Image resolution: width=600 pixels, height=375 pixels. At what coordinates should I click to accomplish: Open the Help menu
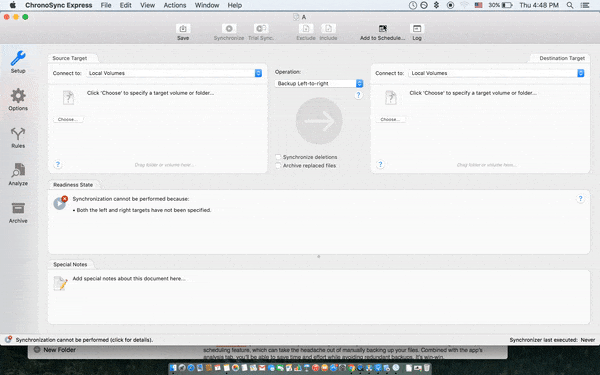point(235,5)
